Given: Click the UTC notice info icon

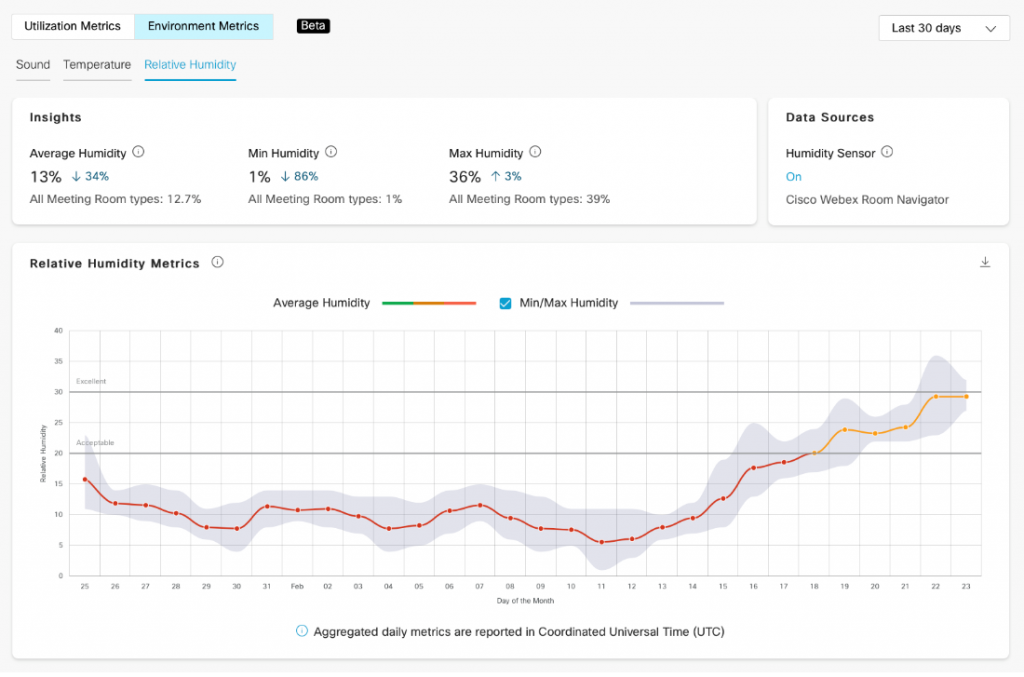Looking at the screenshot, I should (x=302, y=631).
